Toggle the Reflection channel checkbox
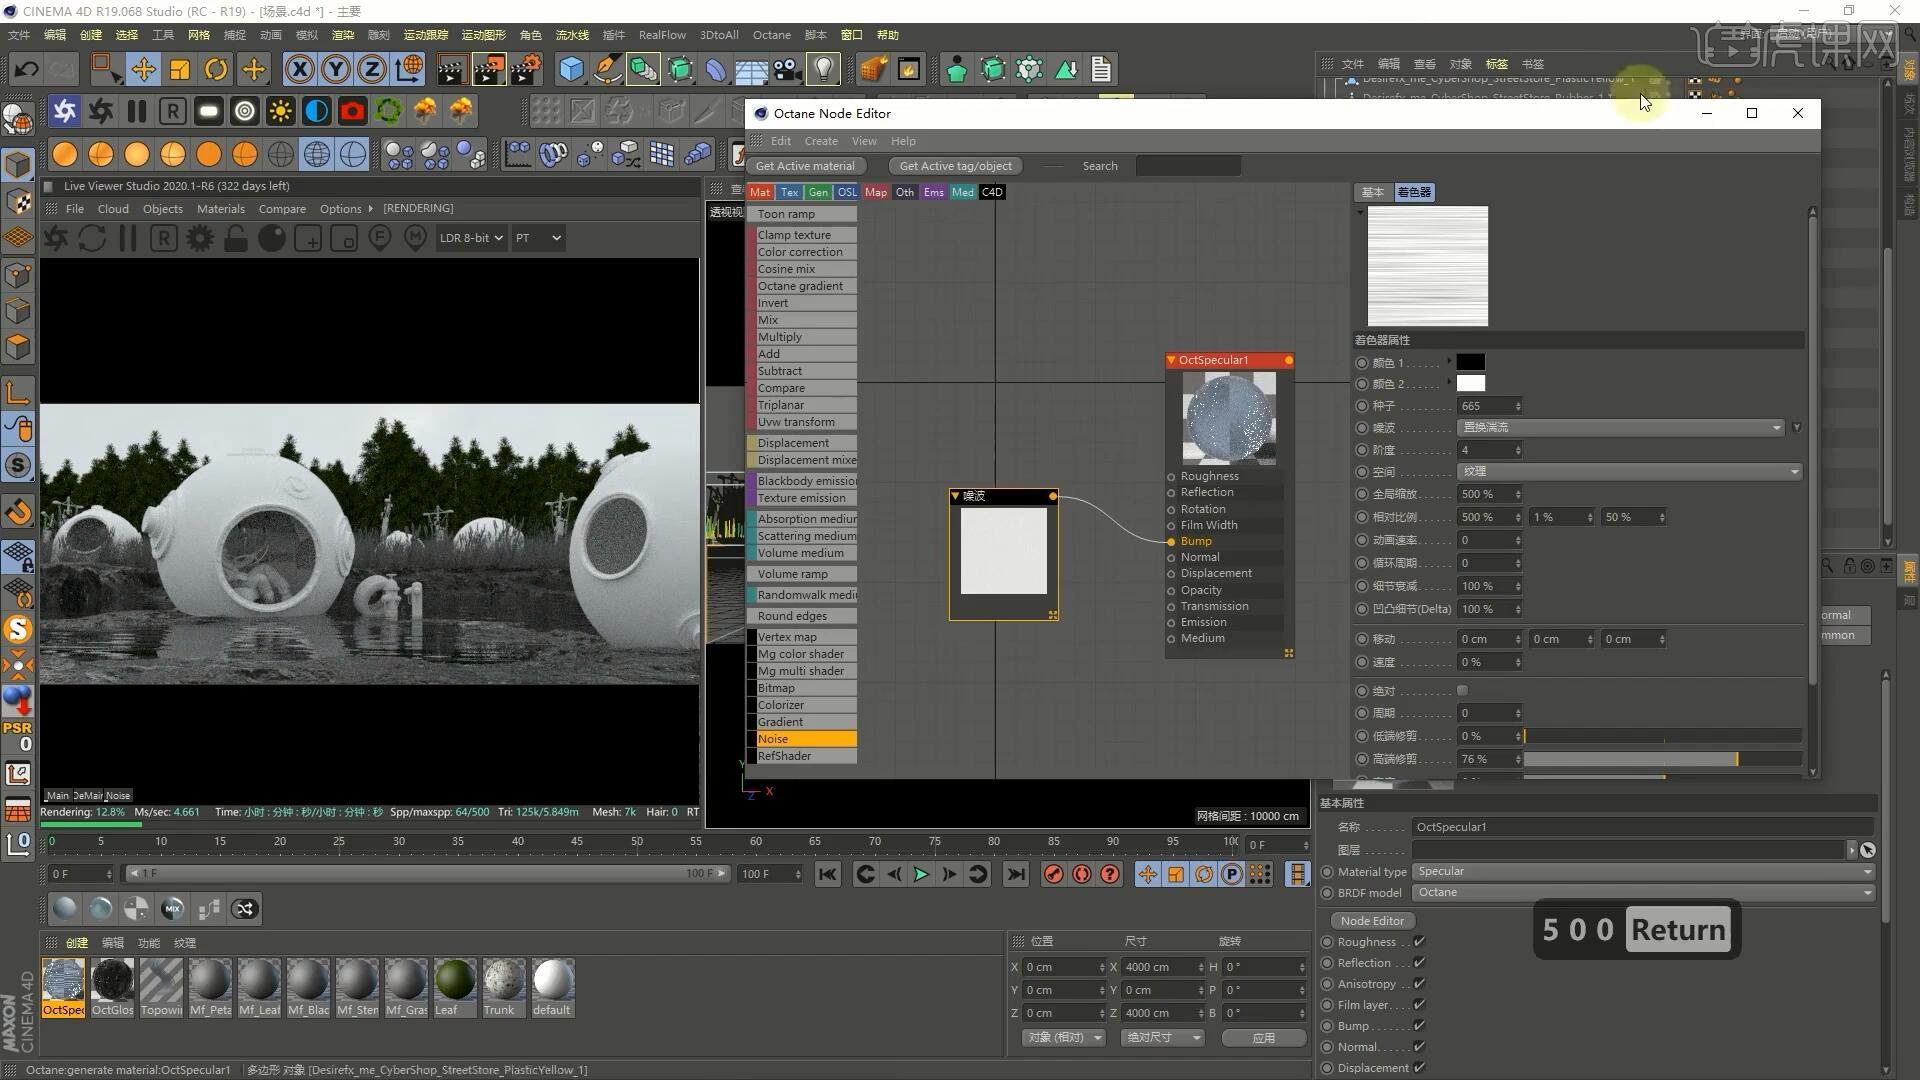Image resolution: width=1920 pixels, height=1080 pixels. coord(1419,963)
